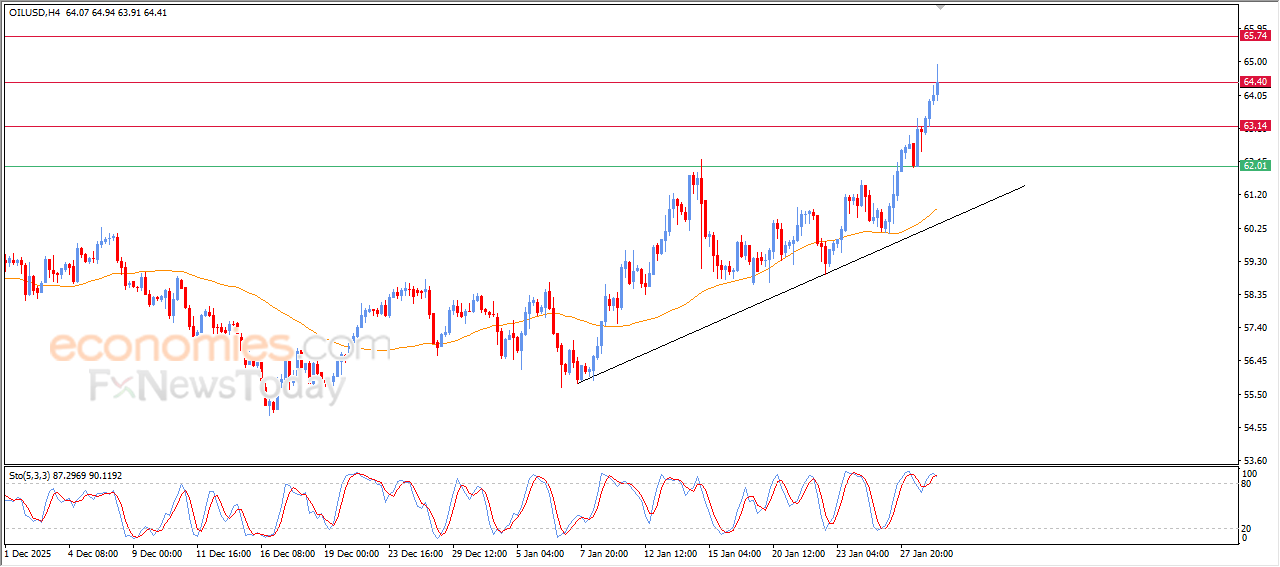This screenshot has height=567, width=1280.
Task: Click the 4 Dec 08:00 time label
Action: [x=93, y=553]
